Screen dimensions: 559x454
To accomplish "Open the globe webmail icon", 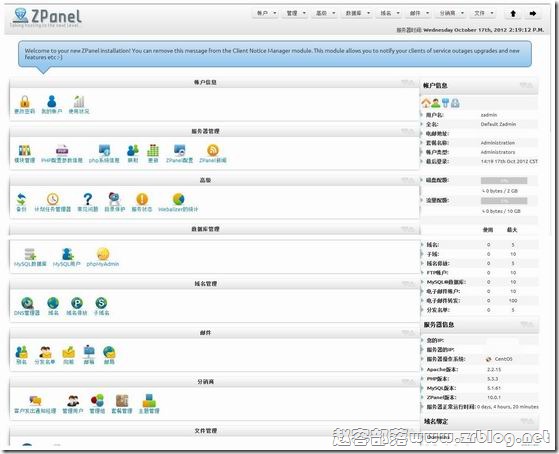I will 109,352.
